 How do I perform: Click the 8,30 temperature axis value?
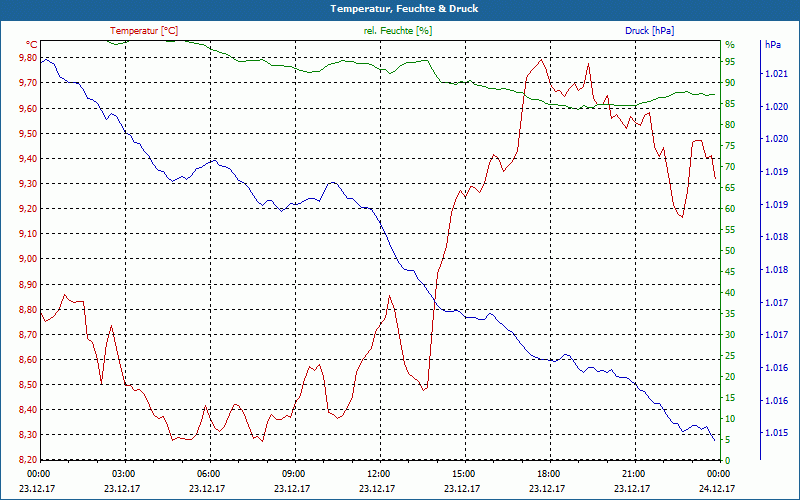point(28,435)
